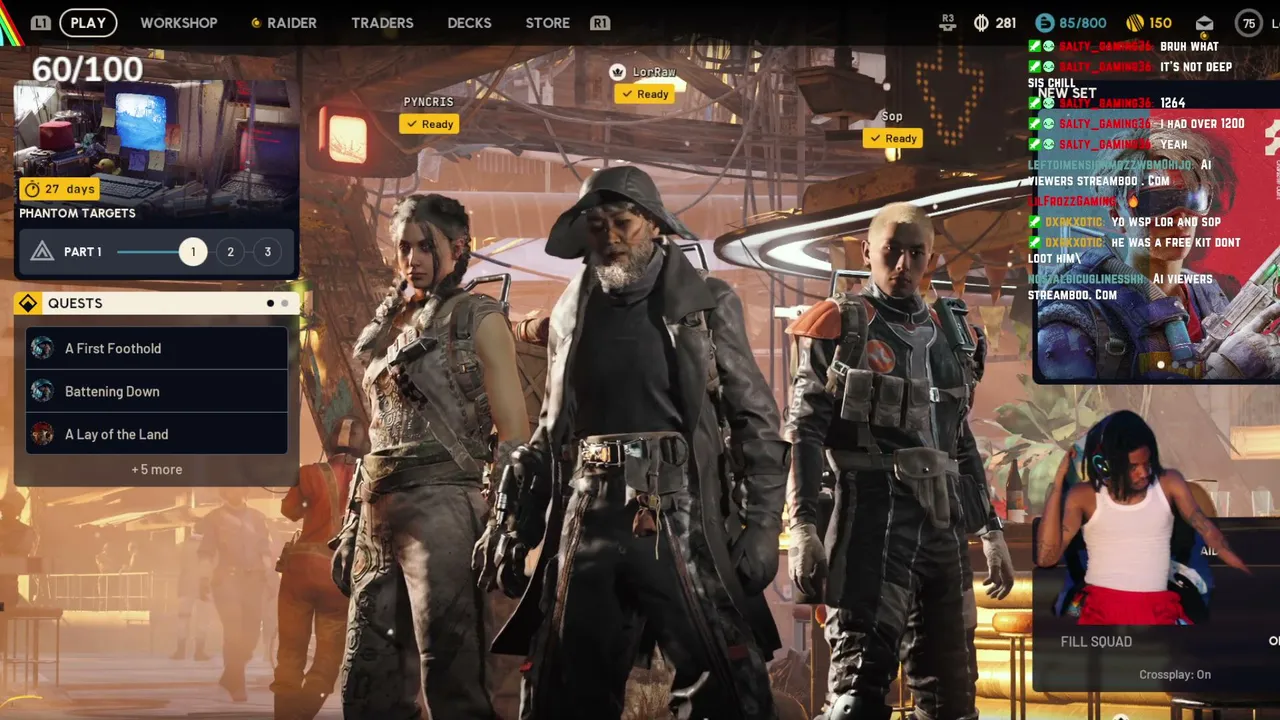Click the checkmark in PYNCRIS's Ready badge
The image size is (1280, 720).
(412, 124)
